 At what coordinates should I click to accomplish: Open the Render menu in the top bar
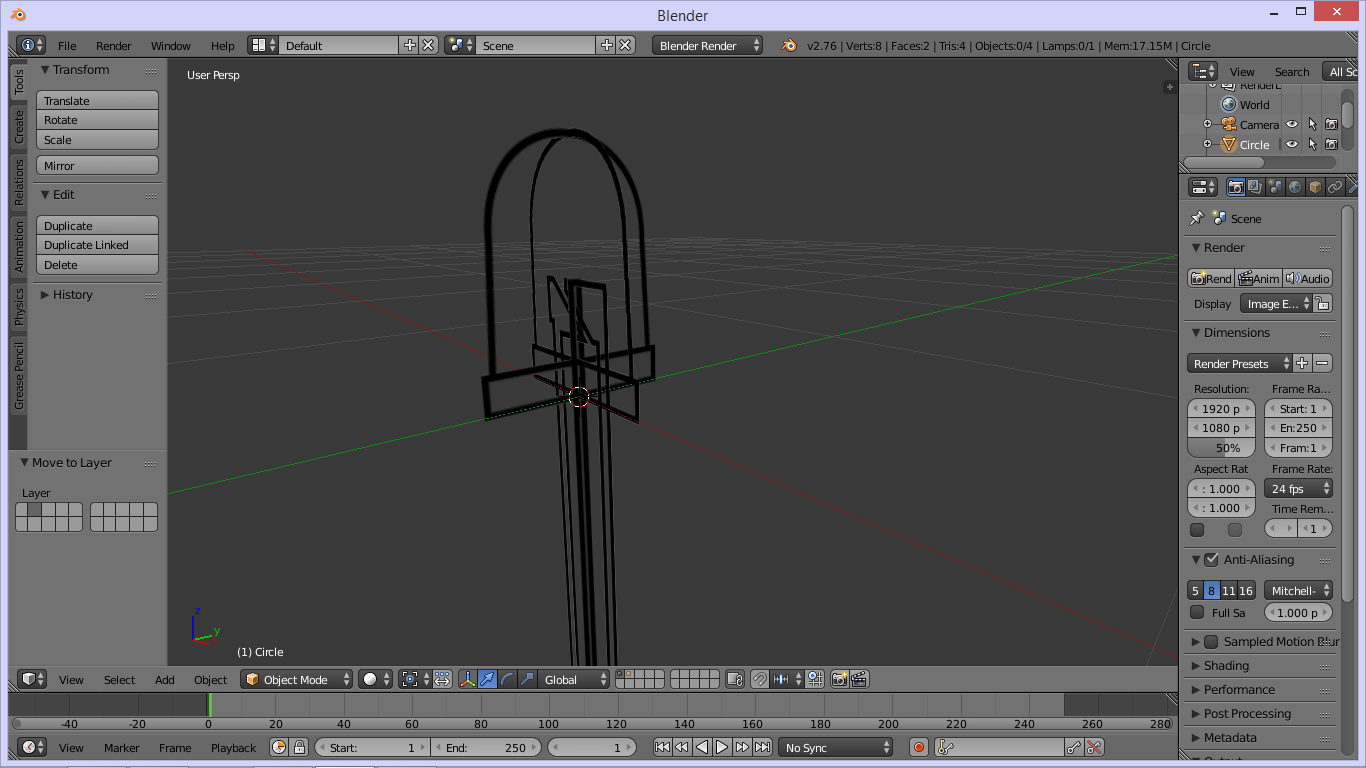point(114,45)
